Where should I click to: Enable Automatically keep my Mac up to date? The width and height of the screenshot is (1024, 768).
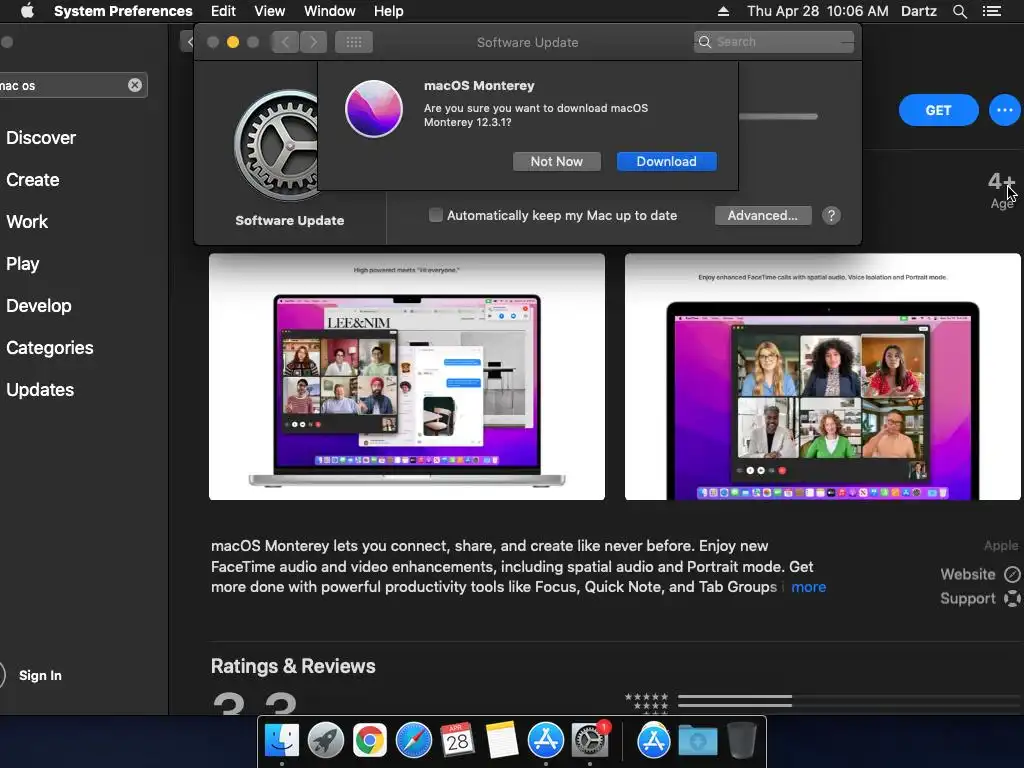point(436,215)
